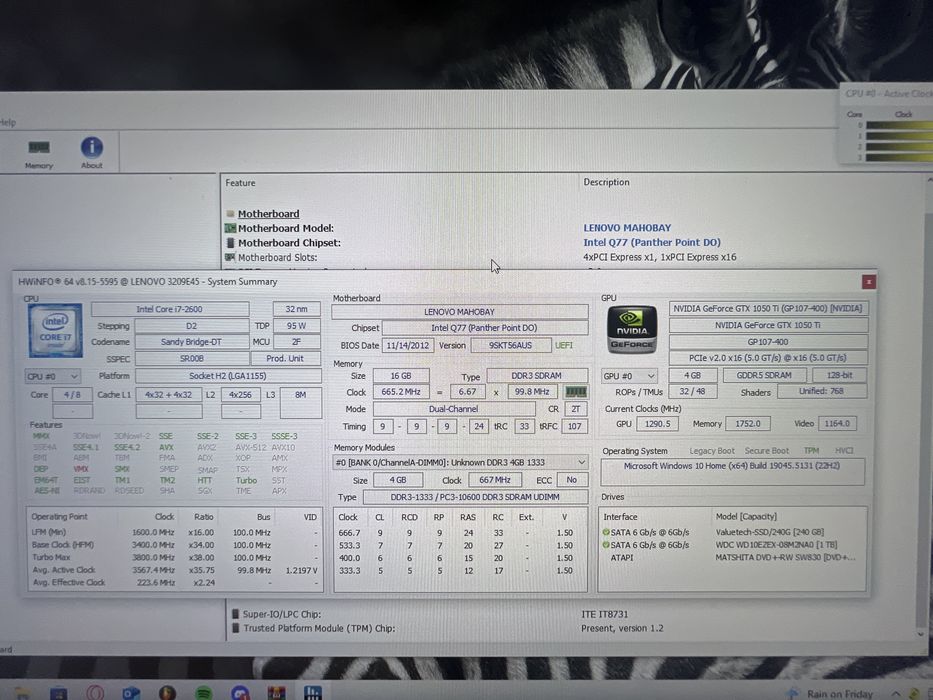The width and height of the screenshot is (933, 700).
Task: Open Spotify from the taskbar
Action: tap(204, 693)
